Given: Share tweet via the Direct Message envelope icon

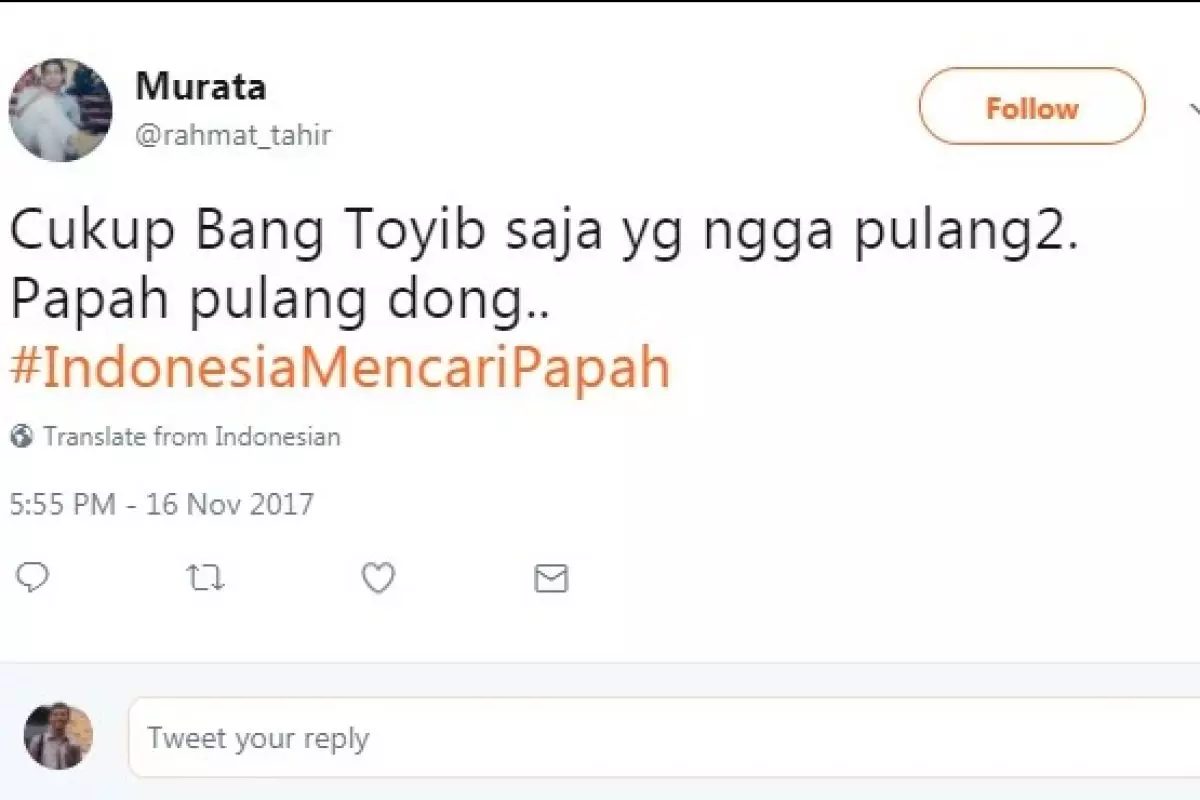Looking at the screenshot, I should pyautogui.click(x=549, y=578).
